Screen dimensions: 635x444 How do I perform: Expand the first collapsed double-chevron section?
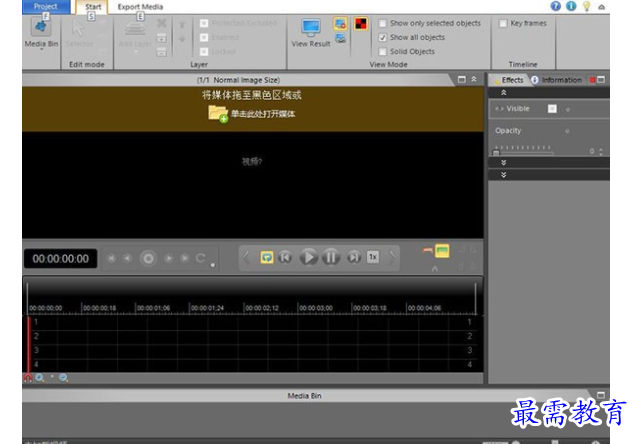[504, 162]
